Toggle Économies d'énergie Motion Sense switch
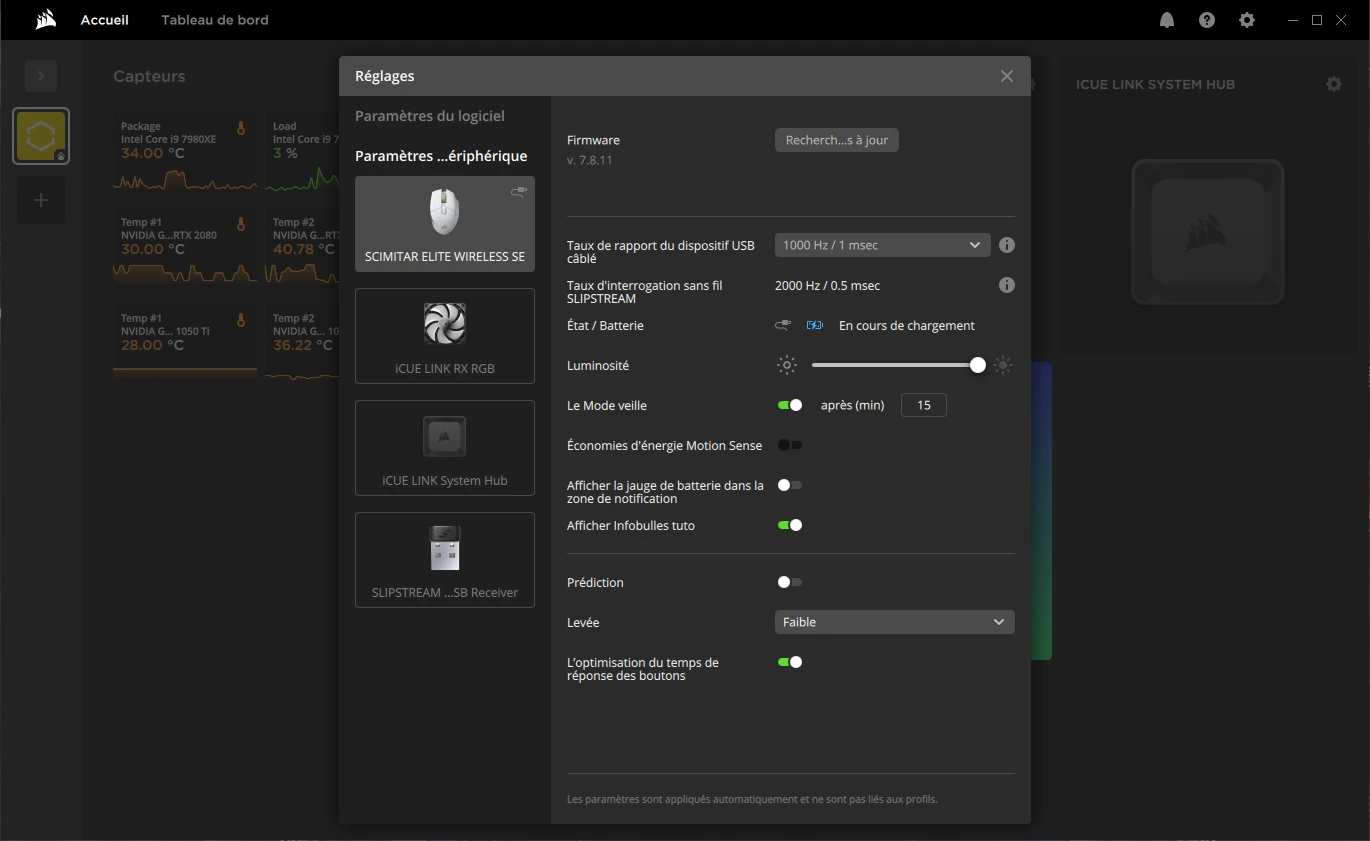Viewport: 1370px width, 841px height. tap(790, 445)
